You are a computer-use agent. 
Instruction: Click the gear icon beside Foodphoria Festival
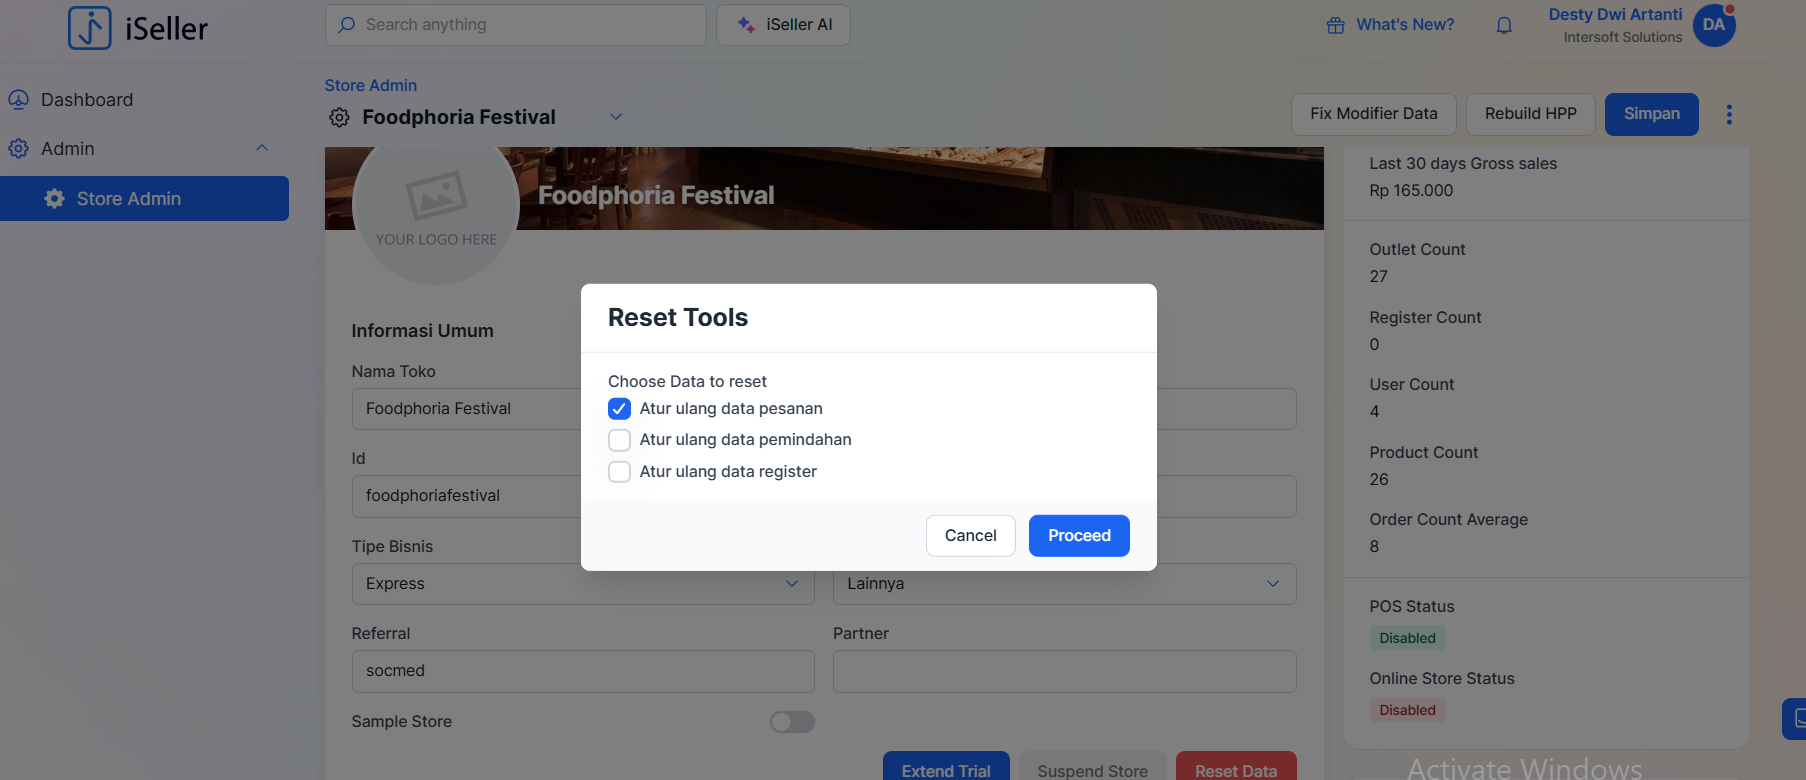tap(340, 117)
